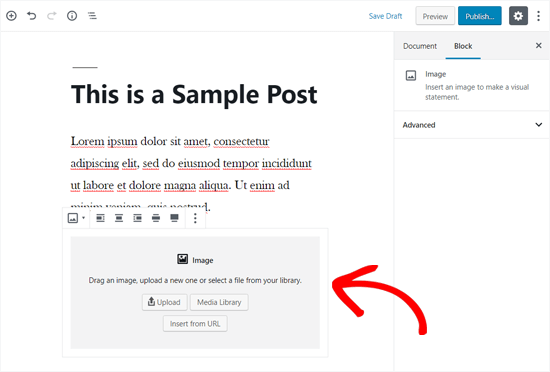Close the settings sidebar
Viewport: 550px width, 372px height.
(x=538, y=46)
